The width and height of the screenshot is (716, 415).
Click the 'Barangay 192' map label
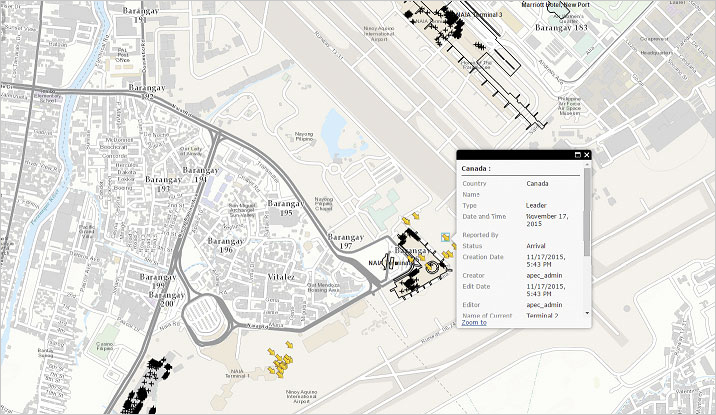pos(147,92)
